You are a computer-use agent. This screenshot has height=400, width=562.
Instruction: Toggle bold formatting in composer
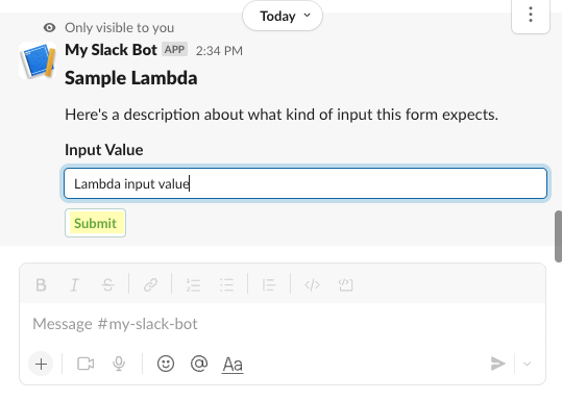coord(41,285)
